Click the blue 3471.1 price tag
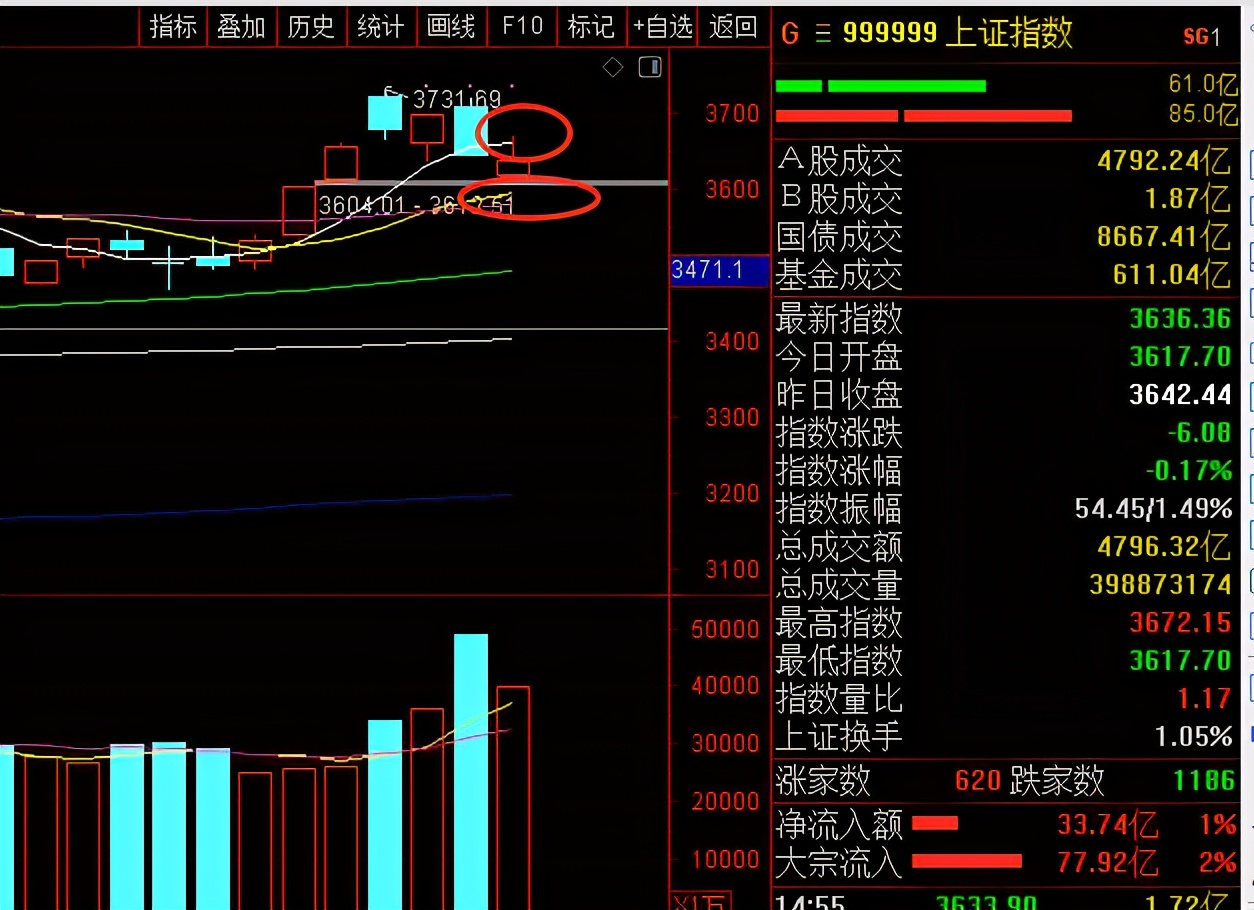This screenshot has width=1254, height=910. click(x=719, y=270)
